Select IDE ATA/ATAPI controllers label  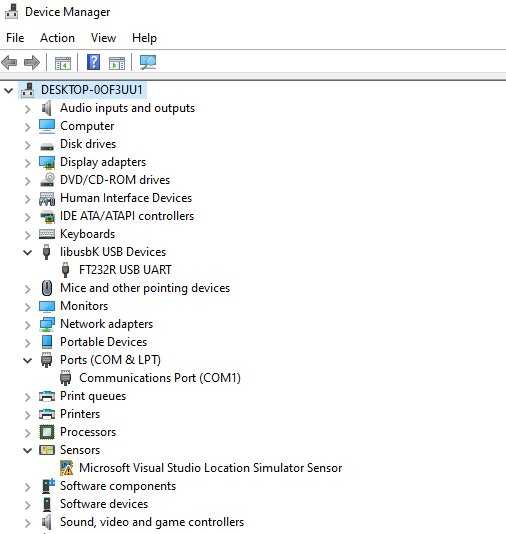pos(127,216)
